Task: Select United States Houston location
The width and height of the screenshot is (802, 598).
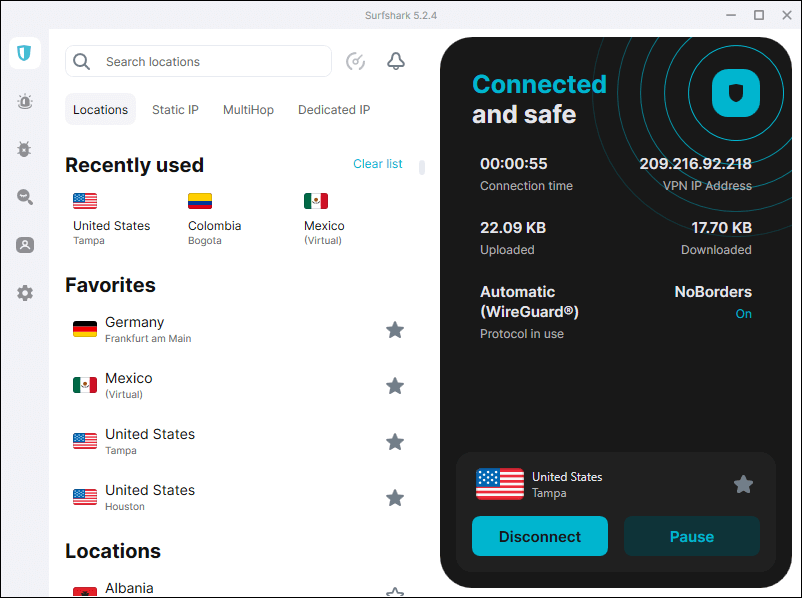Action: 238,498
